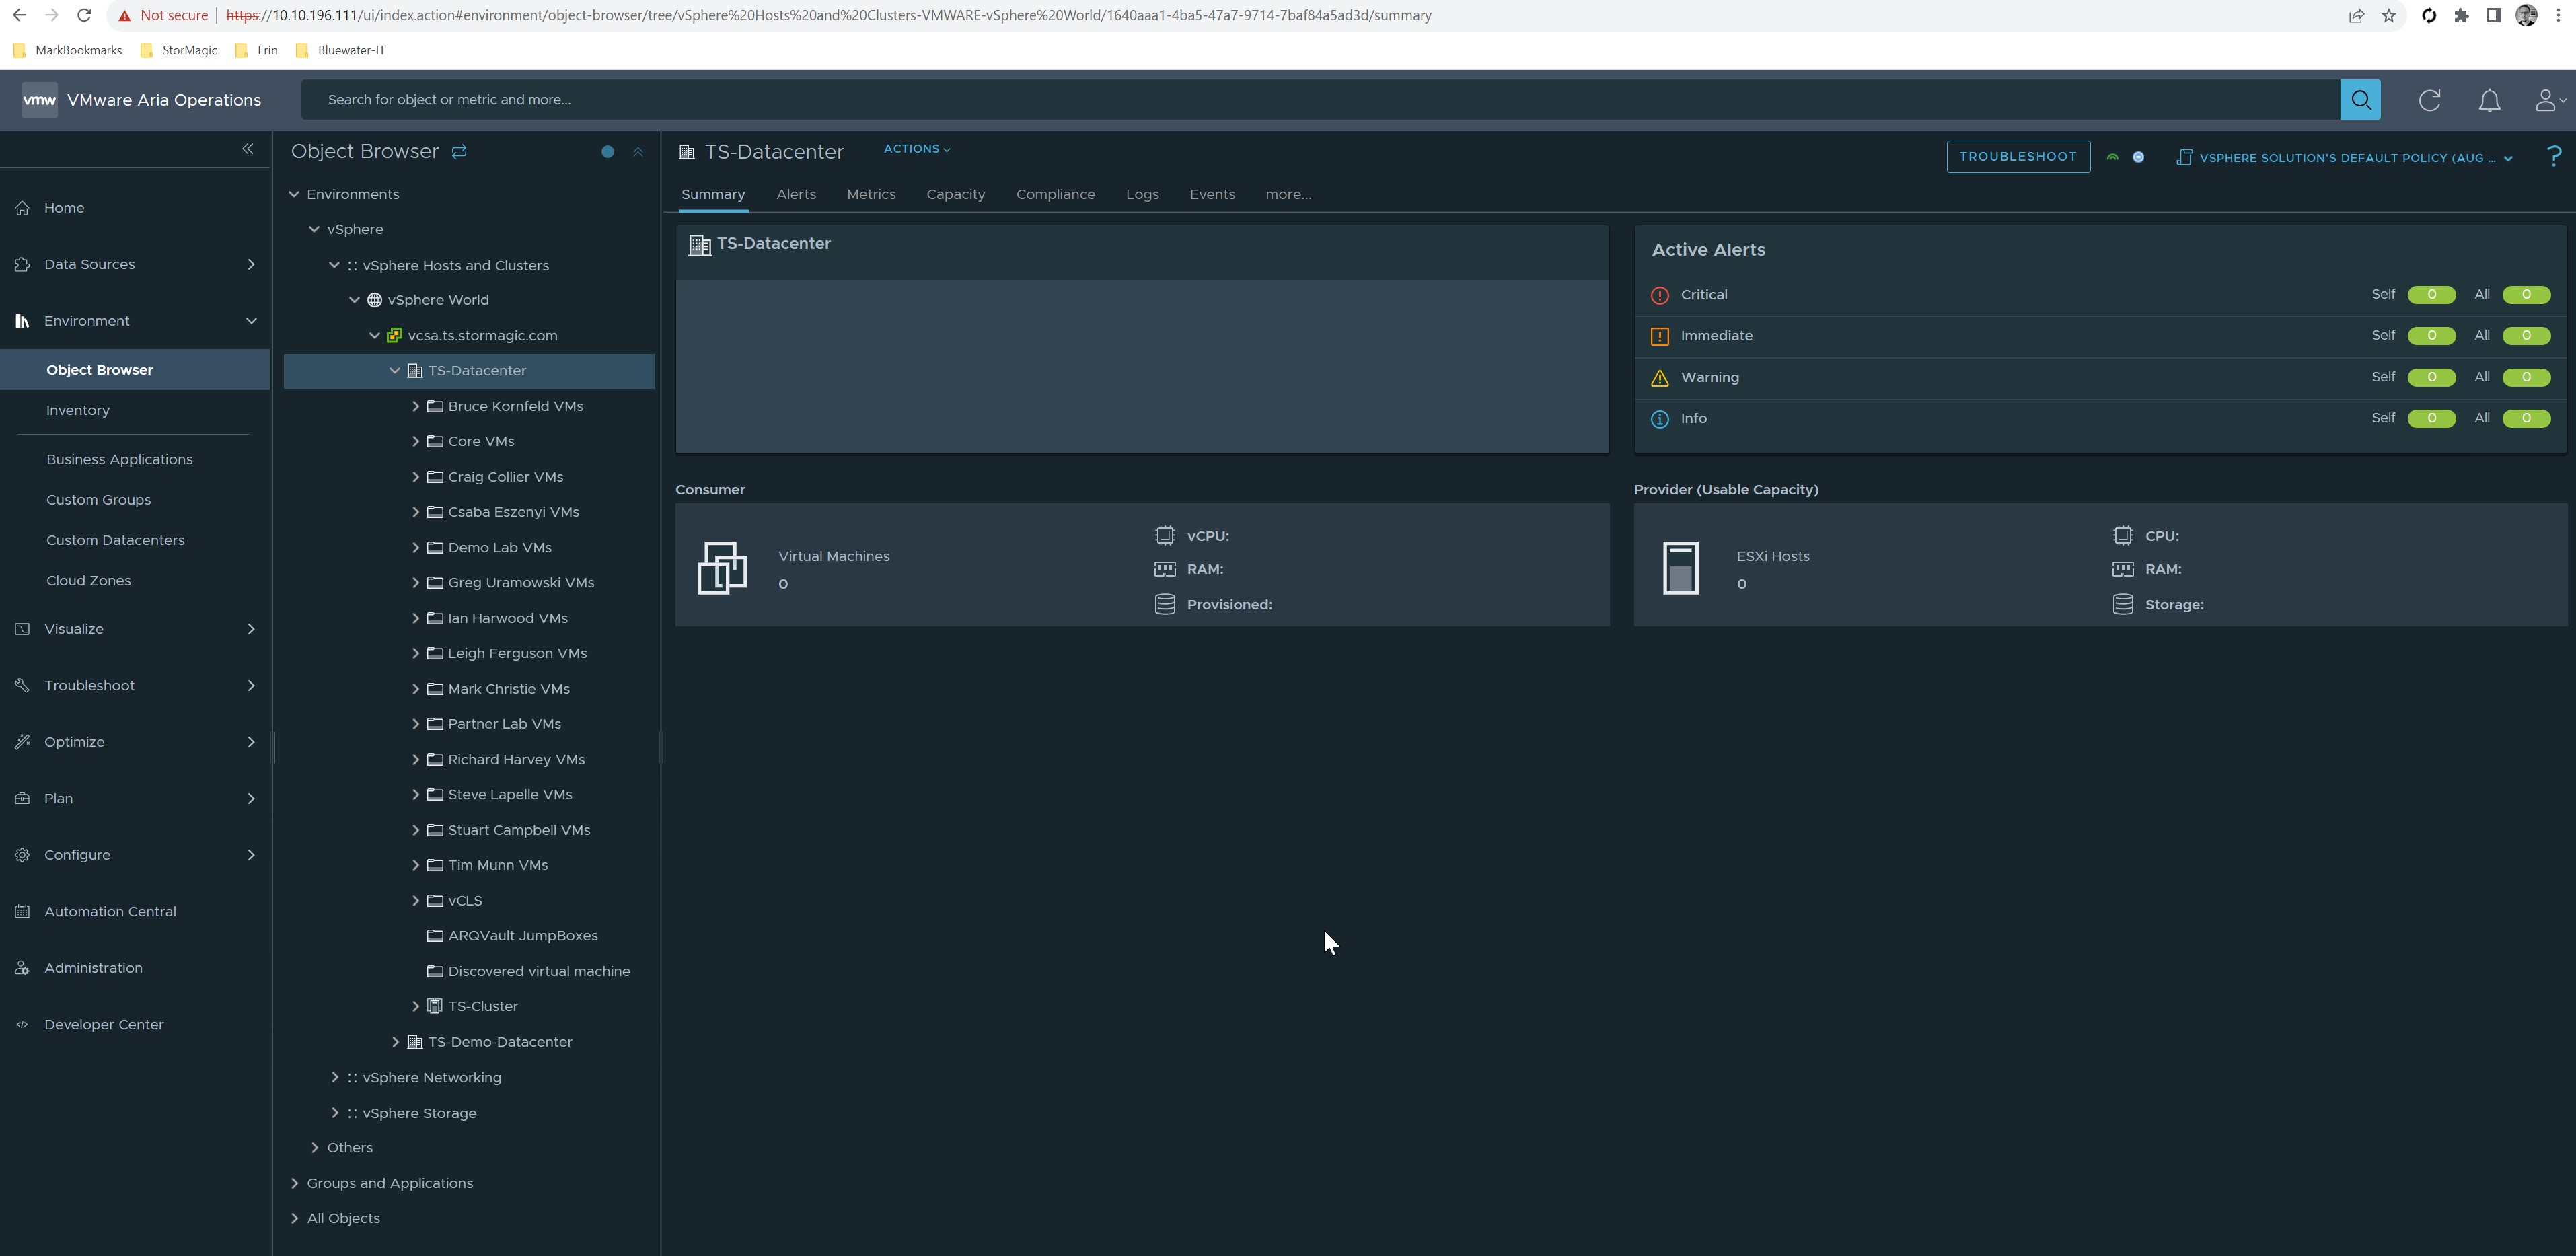The height and width of the screenshot is (1256, 2576).
Task: Open Inventory in the sidebar
Action: point(78,411)
